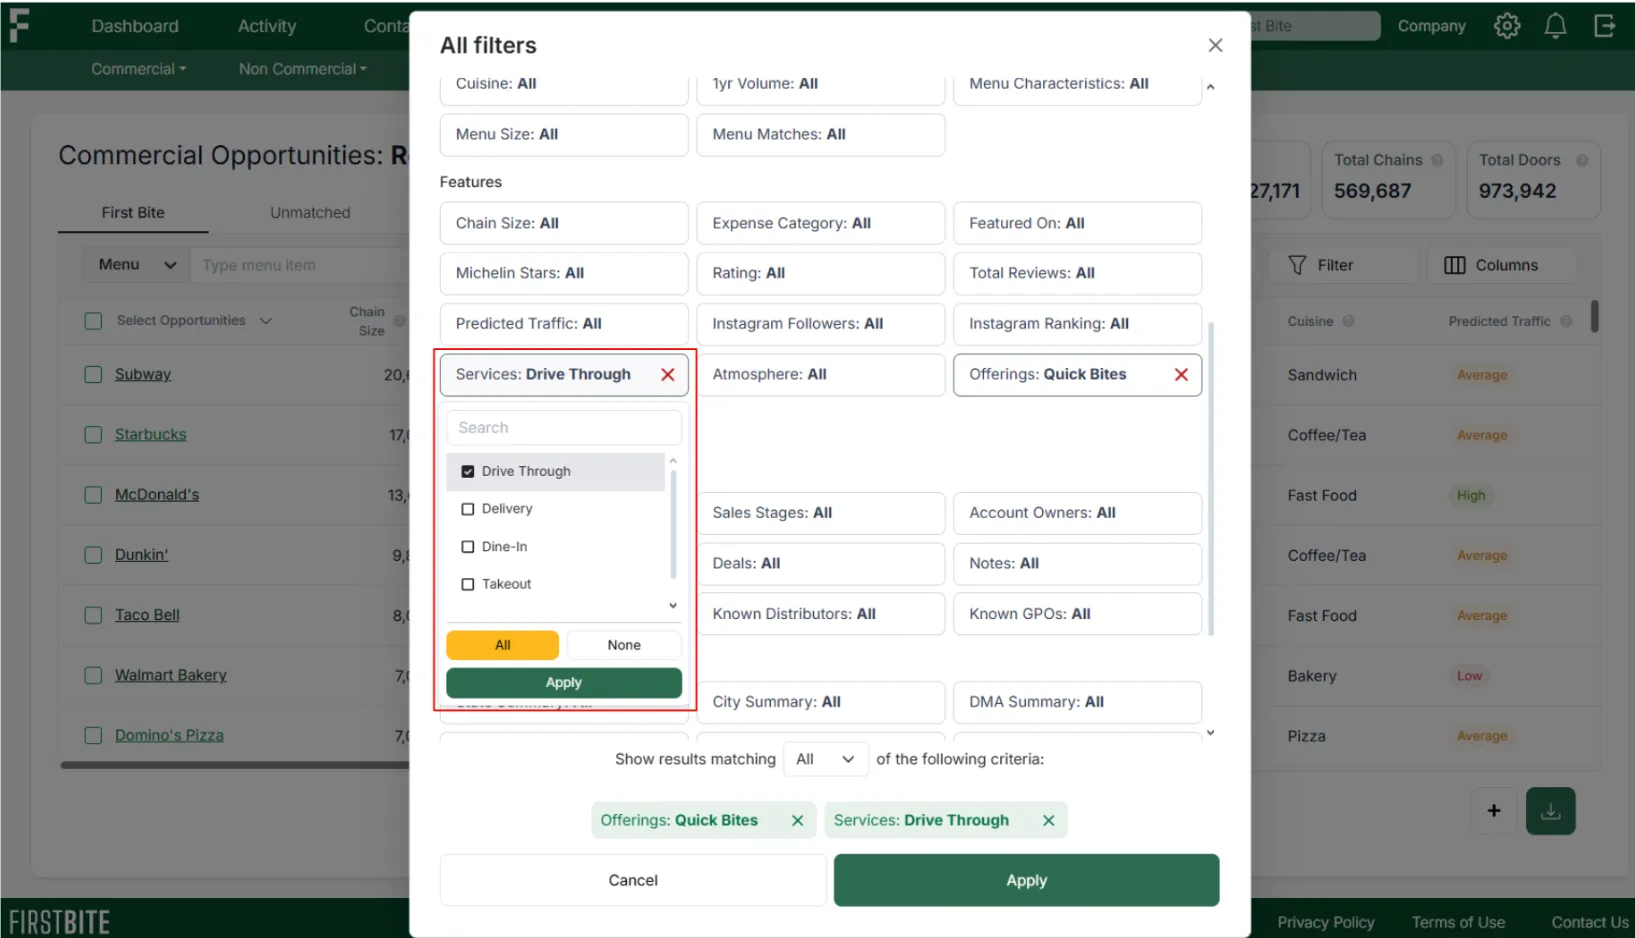Screen dimensions: 1635x938
Task: Open the Michelin Stars filter dropdown
Action: pyautogui.click(x=564, y=273)
